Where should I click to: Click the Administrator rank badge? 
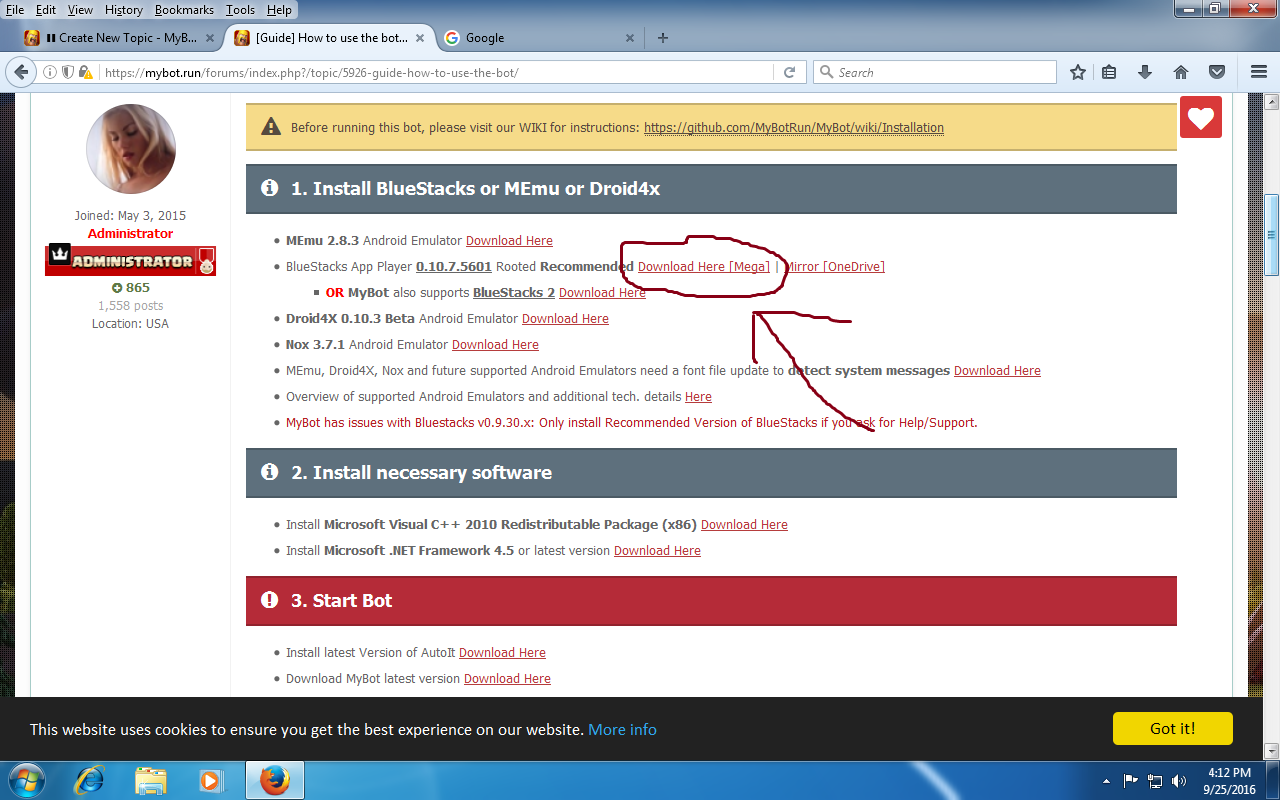(131, 260)
